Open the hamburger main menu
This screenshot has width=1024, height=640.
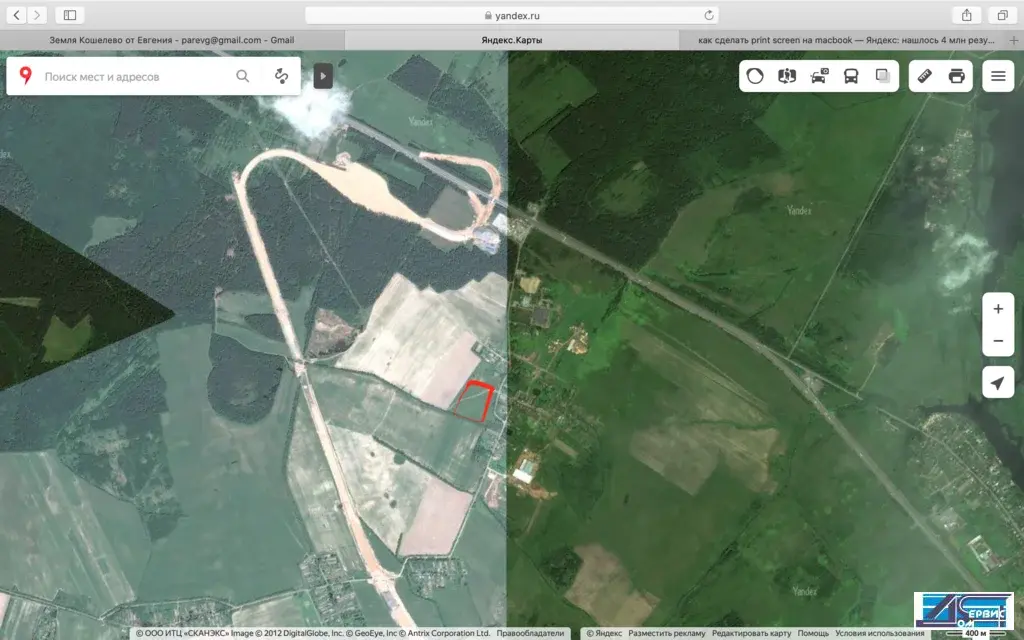click(x=998, y=76)
